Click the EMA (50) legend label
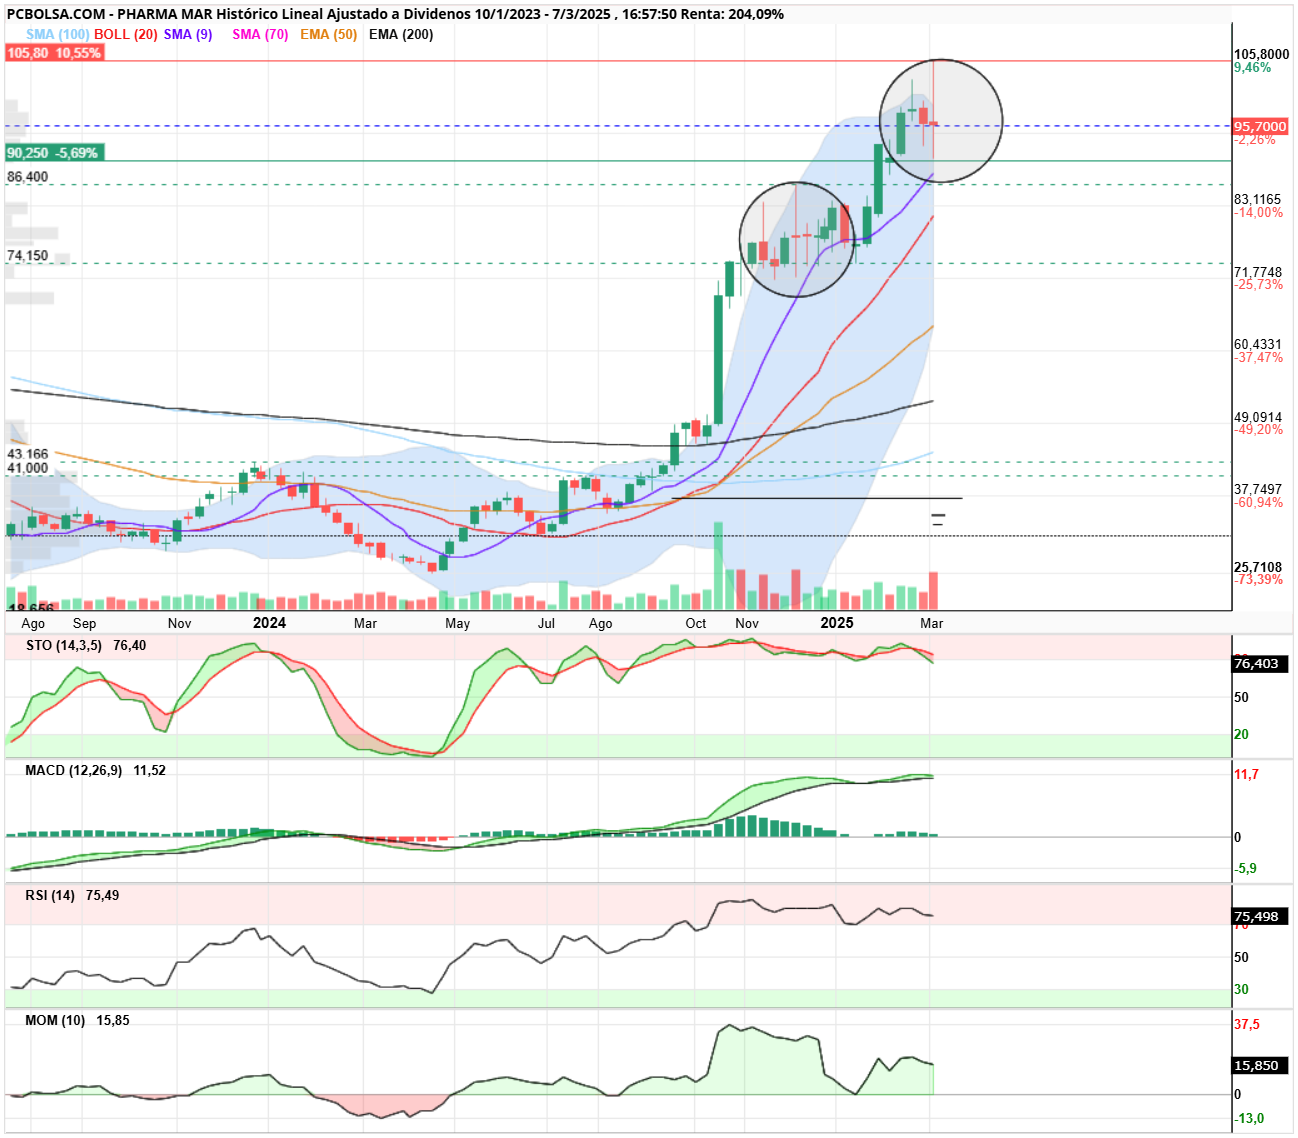 click(x=328, y=34)
